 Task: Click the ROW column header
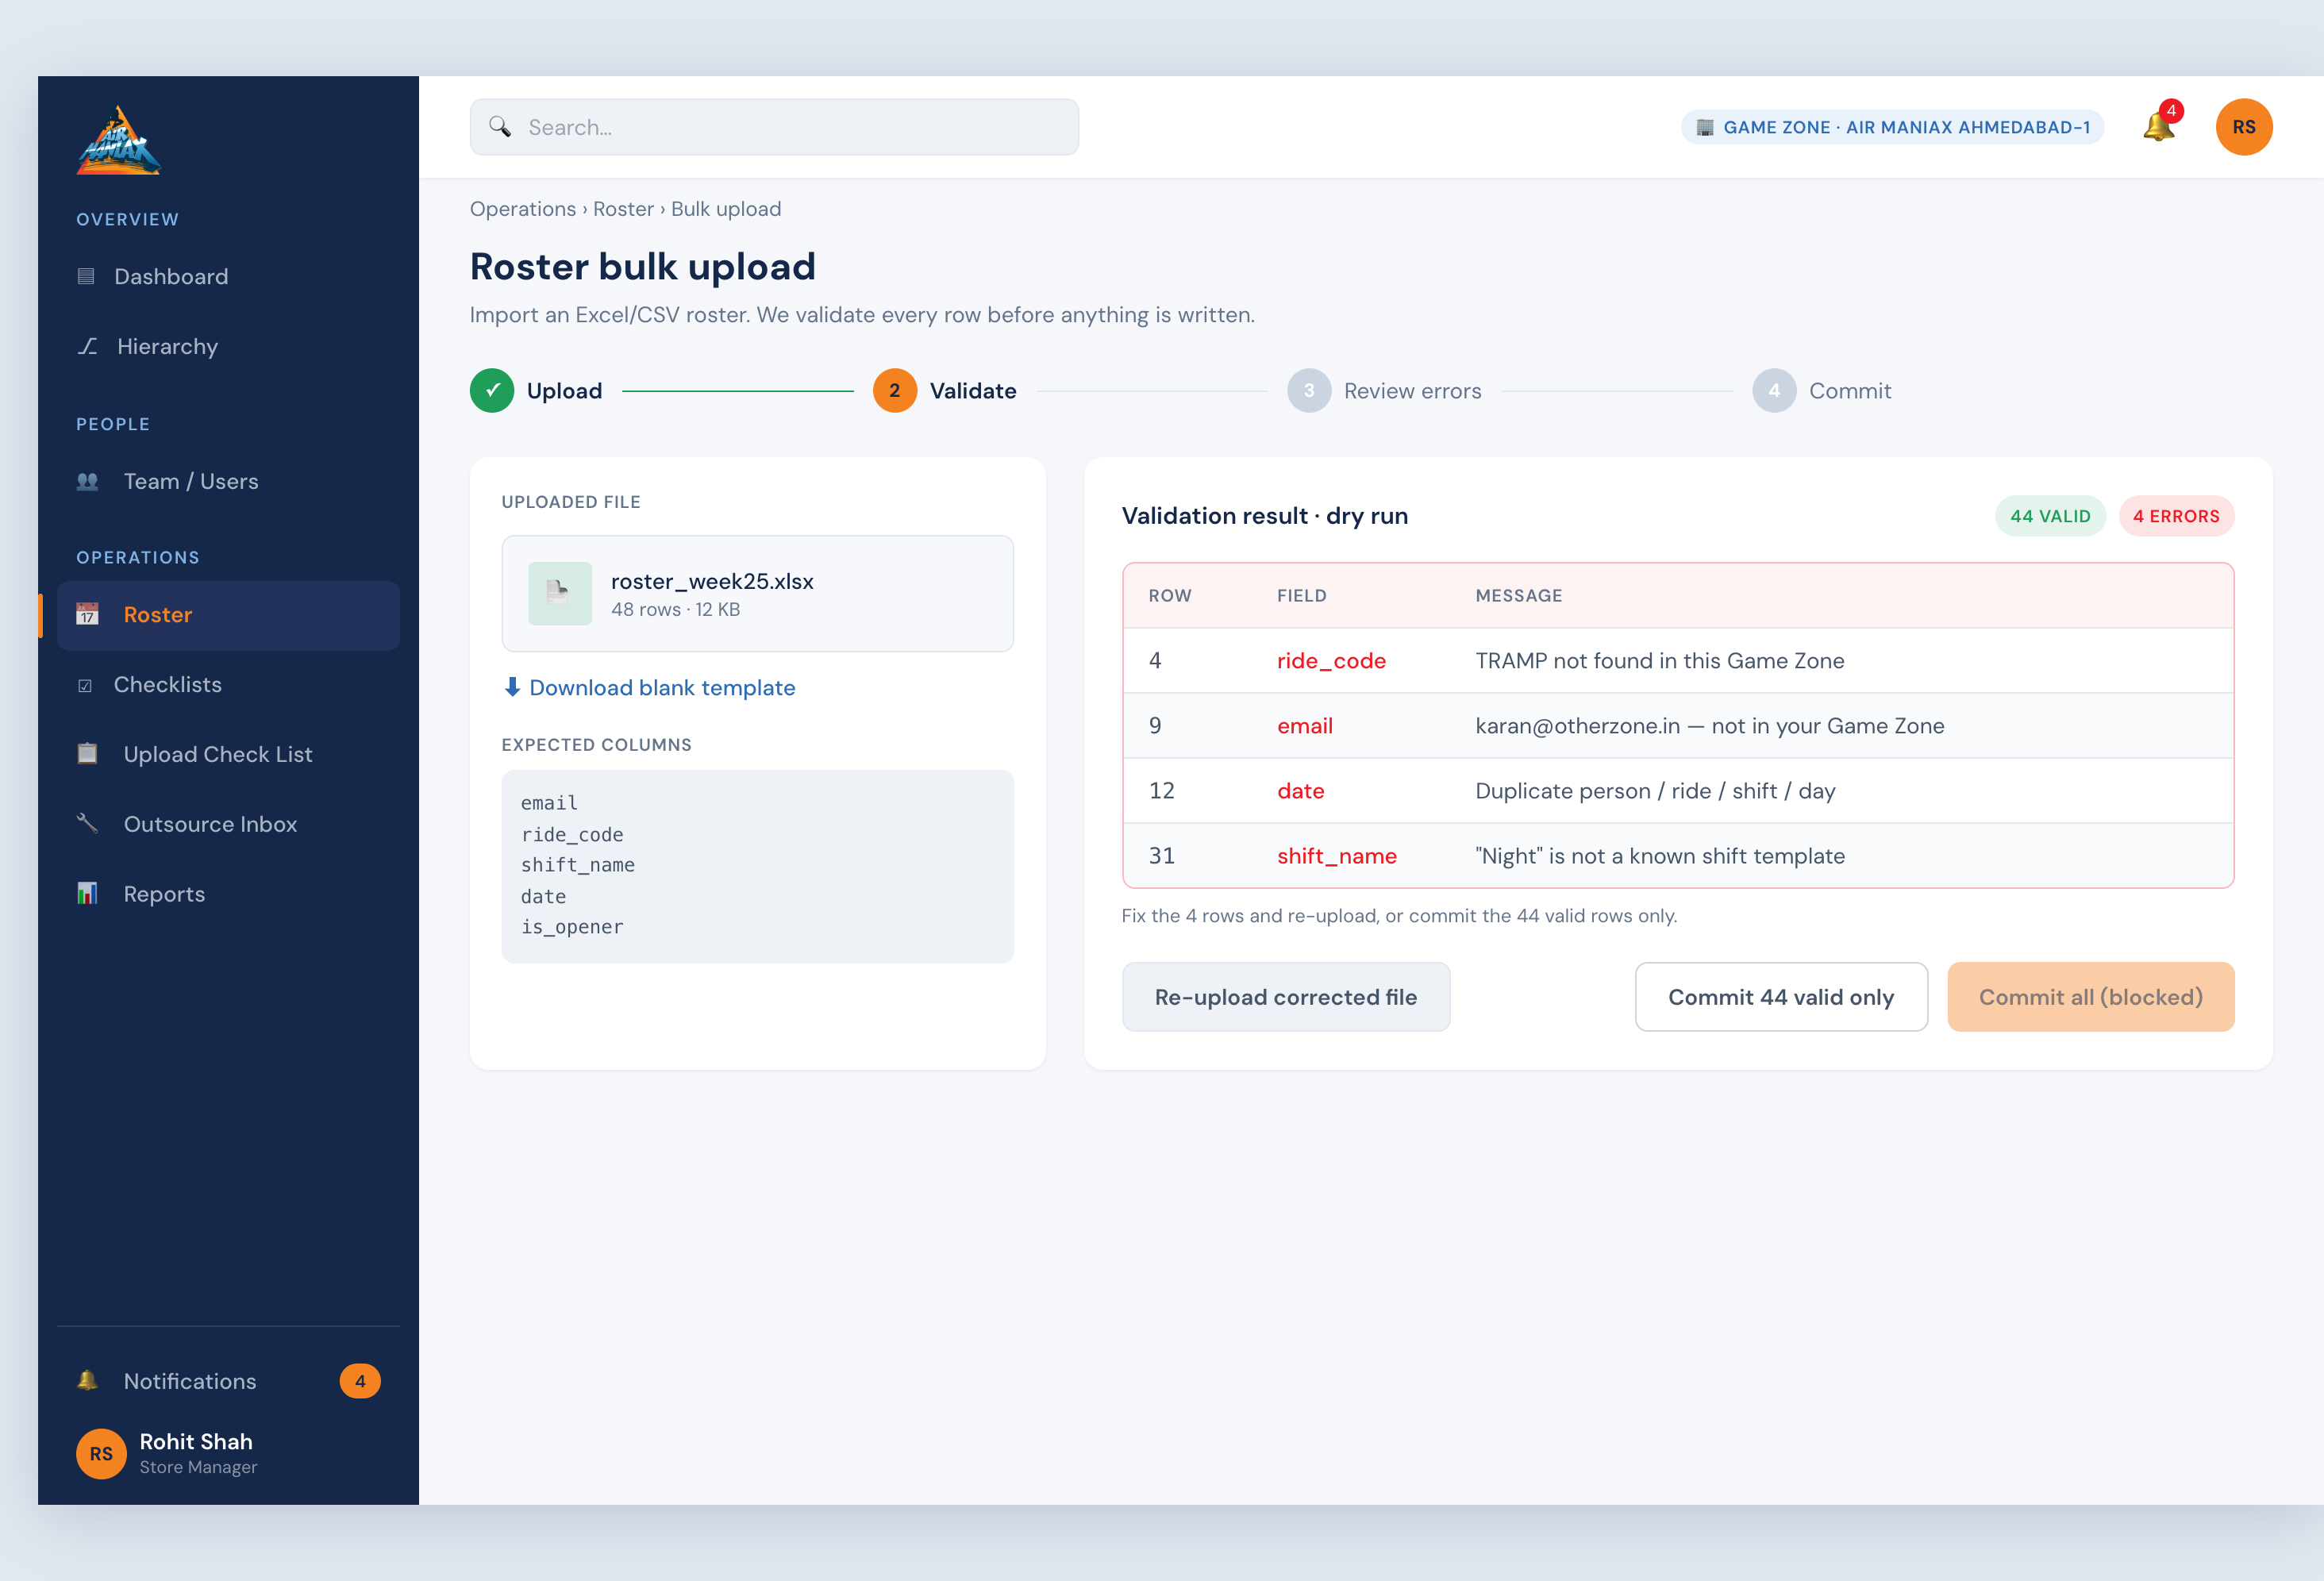click(x=1170, y=595)
